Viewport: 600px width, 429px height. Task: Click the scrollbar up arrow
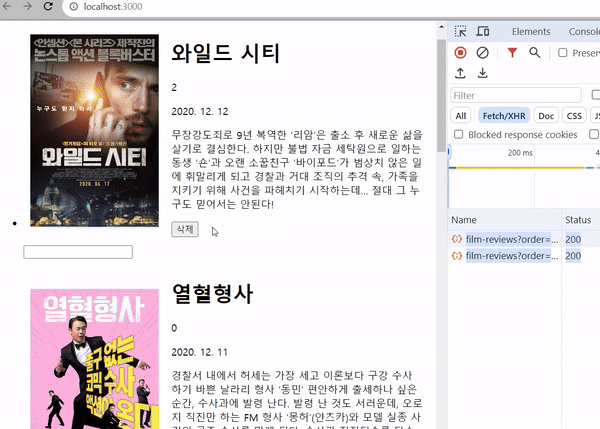441,27
